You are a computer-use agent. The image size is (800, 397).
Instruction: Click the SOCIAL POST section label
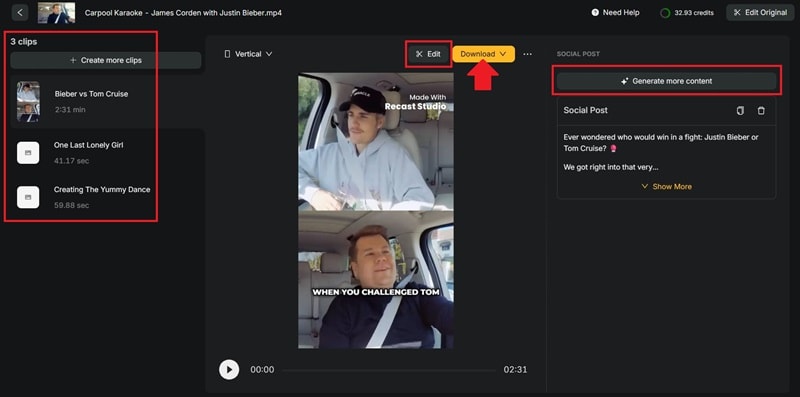click(x=578, y=54)
